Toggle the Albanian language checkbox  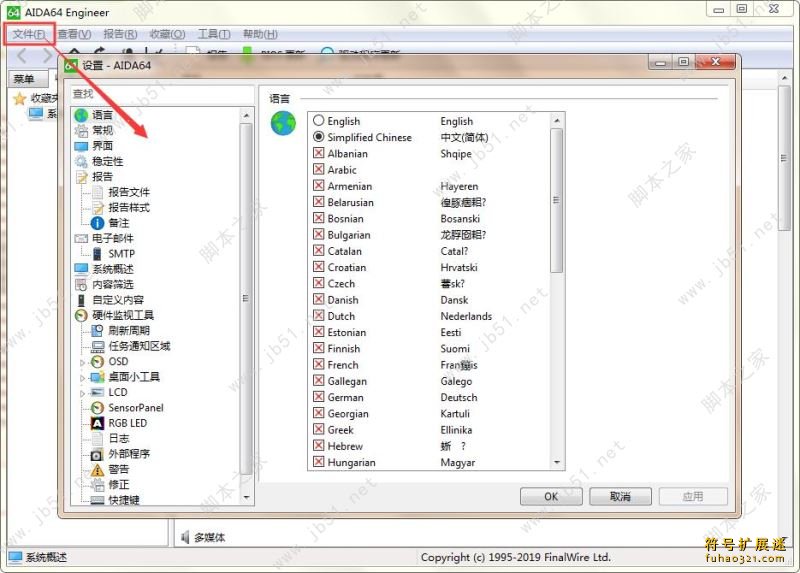point(319,153)
